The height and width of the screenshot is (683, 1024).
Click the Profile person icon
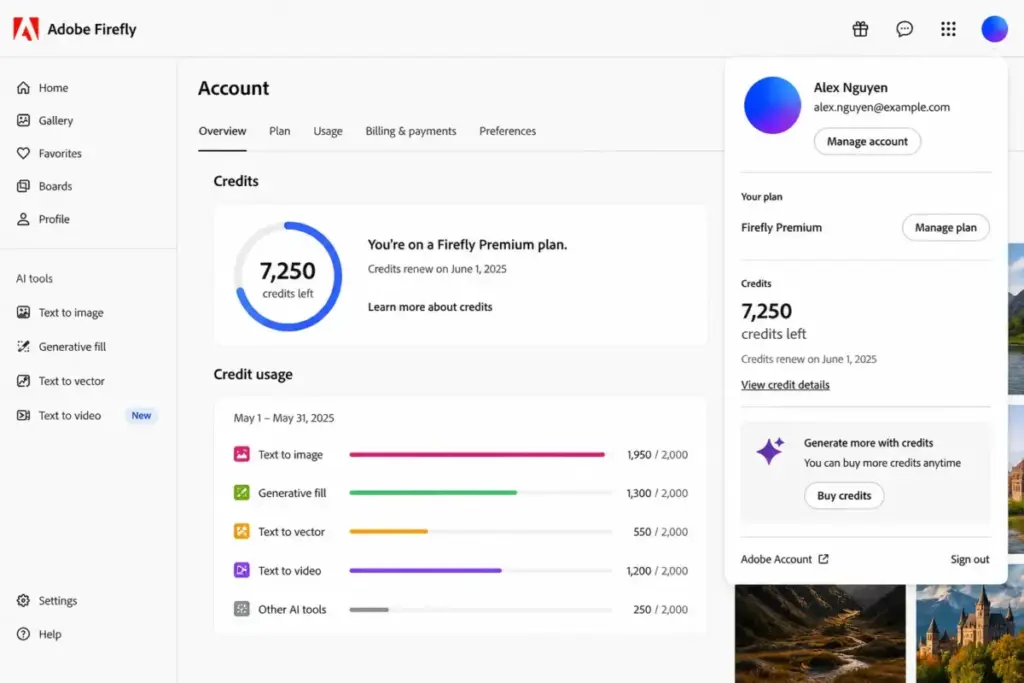(x=24, y=219)
